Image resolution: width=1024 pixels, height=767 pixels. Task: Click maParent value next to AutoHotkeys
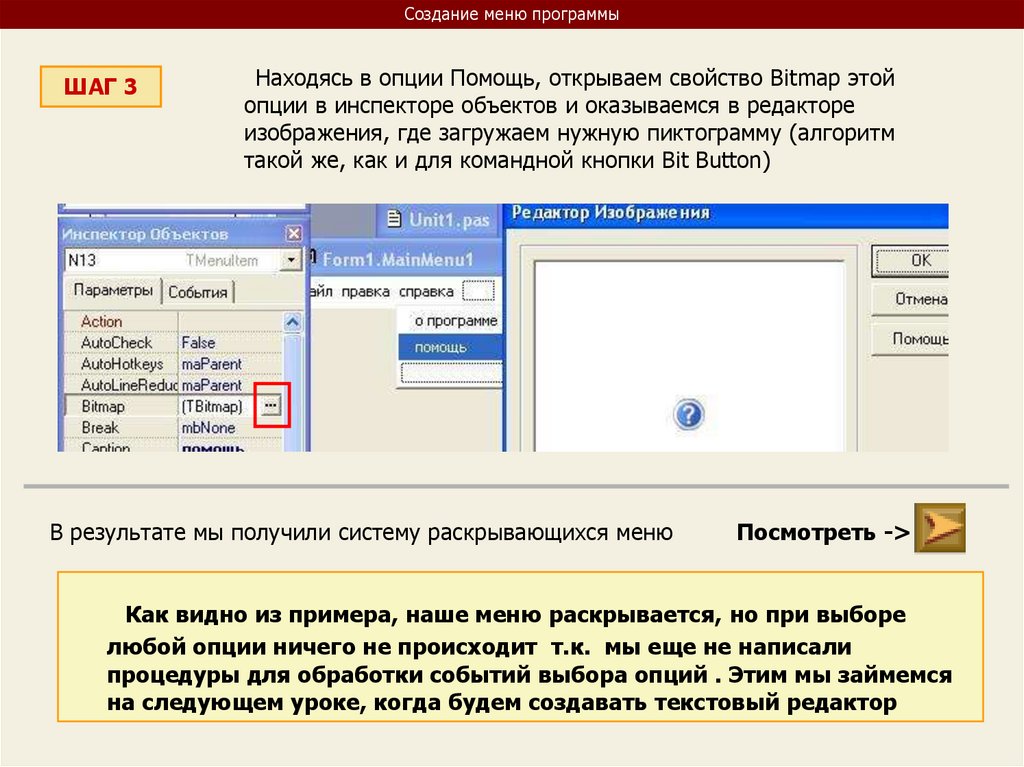(212, 364)
